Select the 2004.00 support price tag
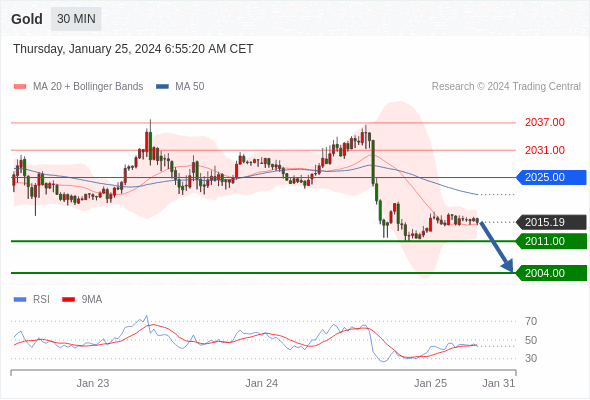590x400 pixels. [x=551, y=273]
